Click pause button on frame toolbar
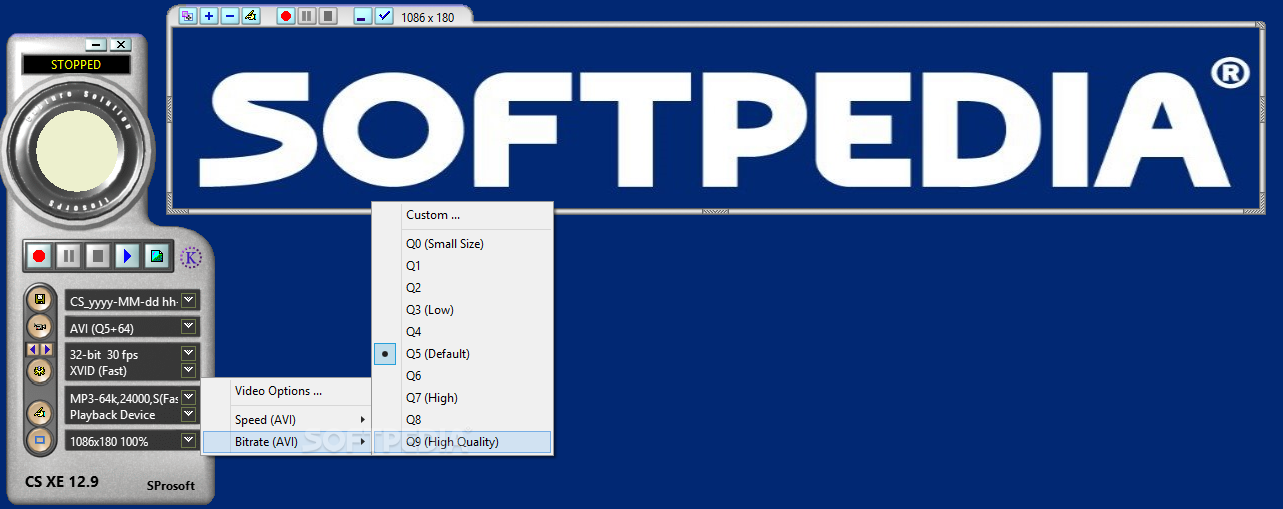The width and height of the screenshot is (1283, 509). [307, 16]
